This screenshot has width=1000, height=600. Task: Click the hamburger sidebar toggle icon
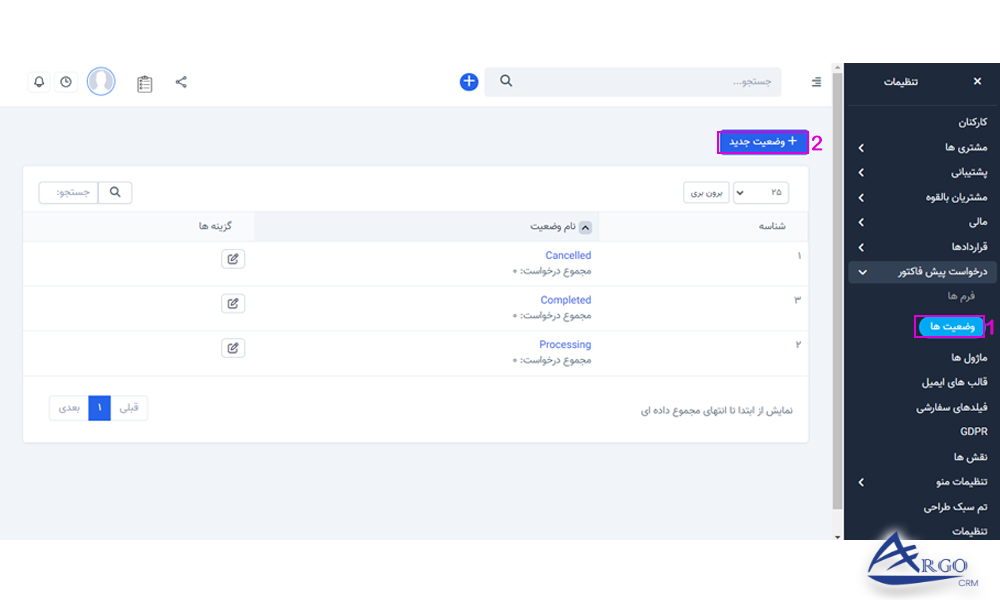click(815, 81)
